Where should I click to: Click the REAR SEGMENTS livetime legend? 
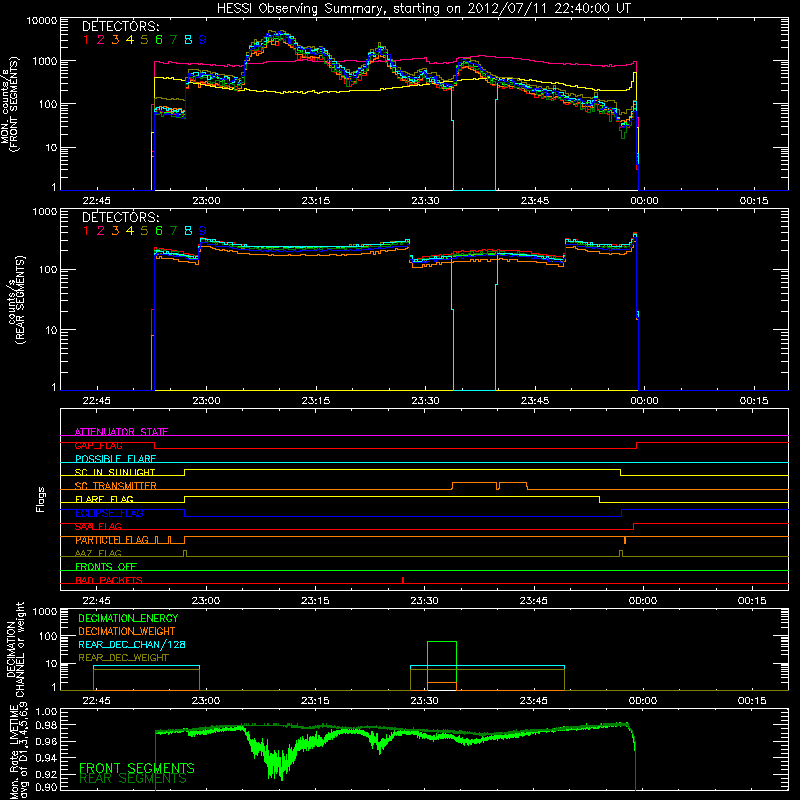tap(133, 779)
